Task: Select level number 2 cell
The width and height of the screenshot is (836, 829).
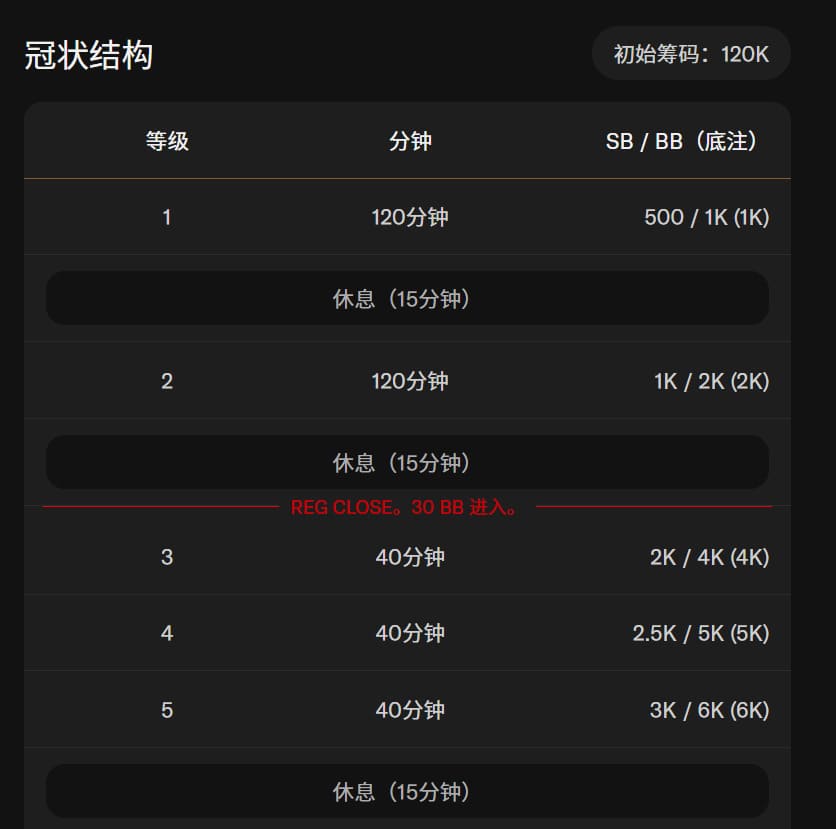Action: pos(167,381)
